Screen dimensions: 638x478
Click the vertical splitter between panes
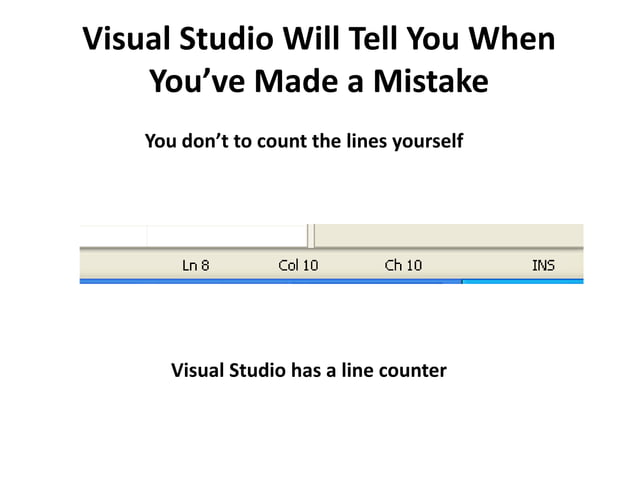311,236
